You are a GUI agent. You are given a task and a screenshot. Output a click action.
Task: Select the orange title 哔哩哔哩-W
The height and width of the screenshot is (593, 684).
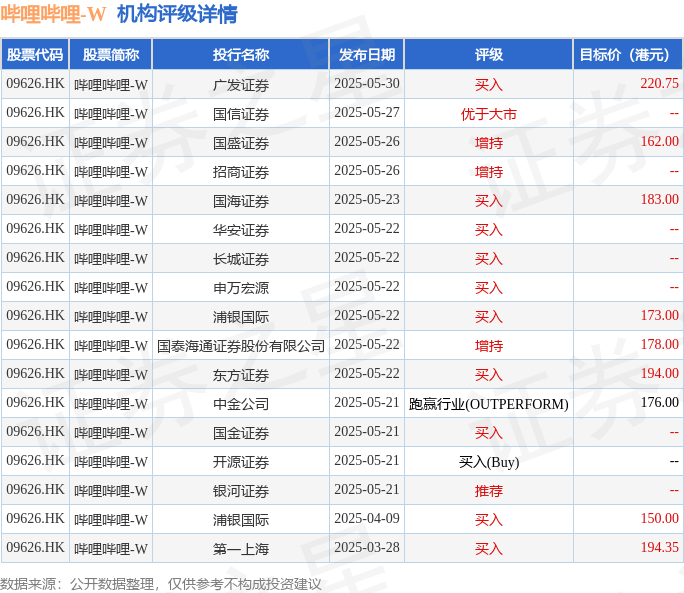[53, 14]
